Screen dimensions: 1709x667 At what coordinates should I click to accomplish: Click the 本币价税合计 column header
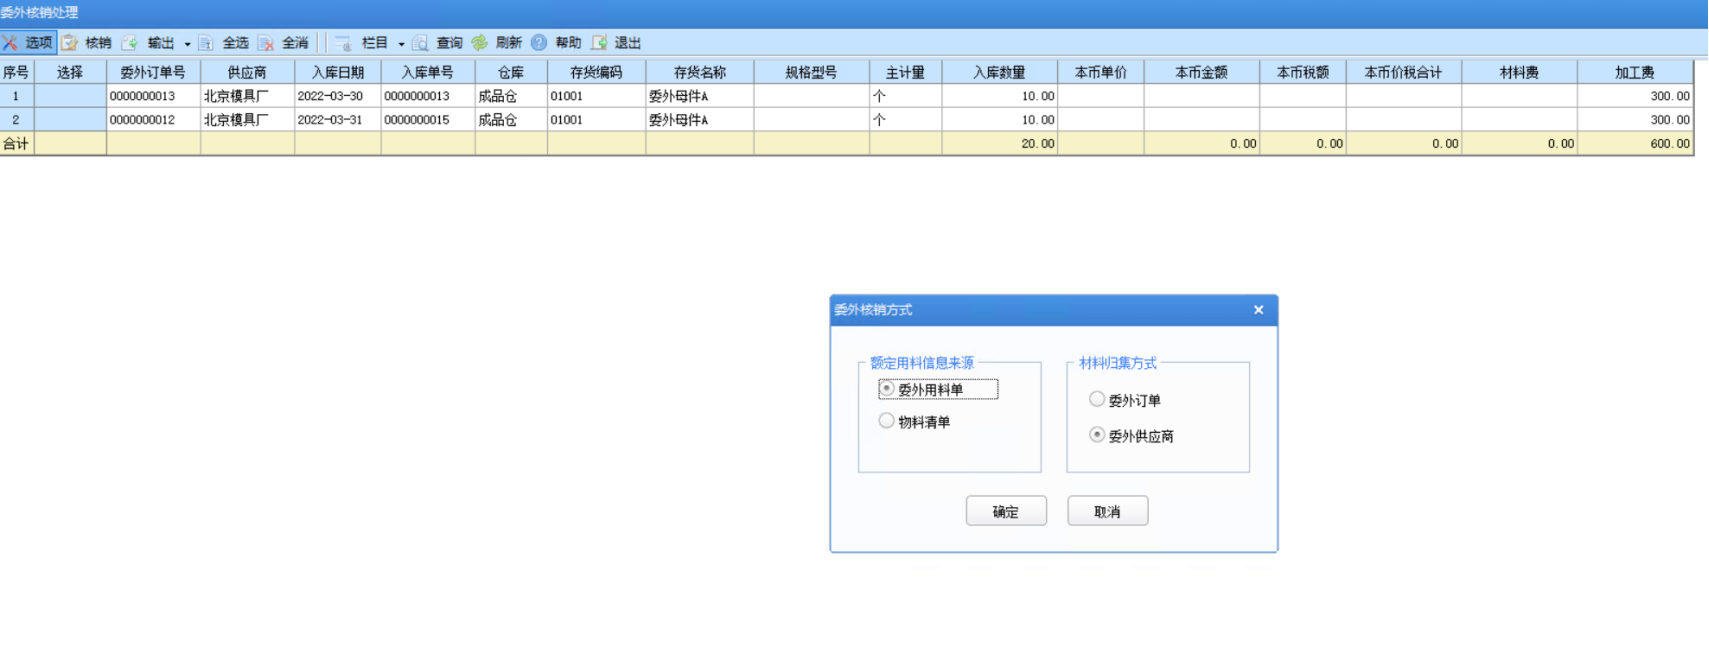(1404, 72)
